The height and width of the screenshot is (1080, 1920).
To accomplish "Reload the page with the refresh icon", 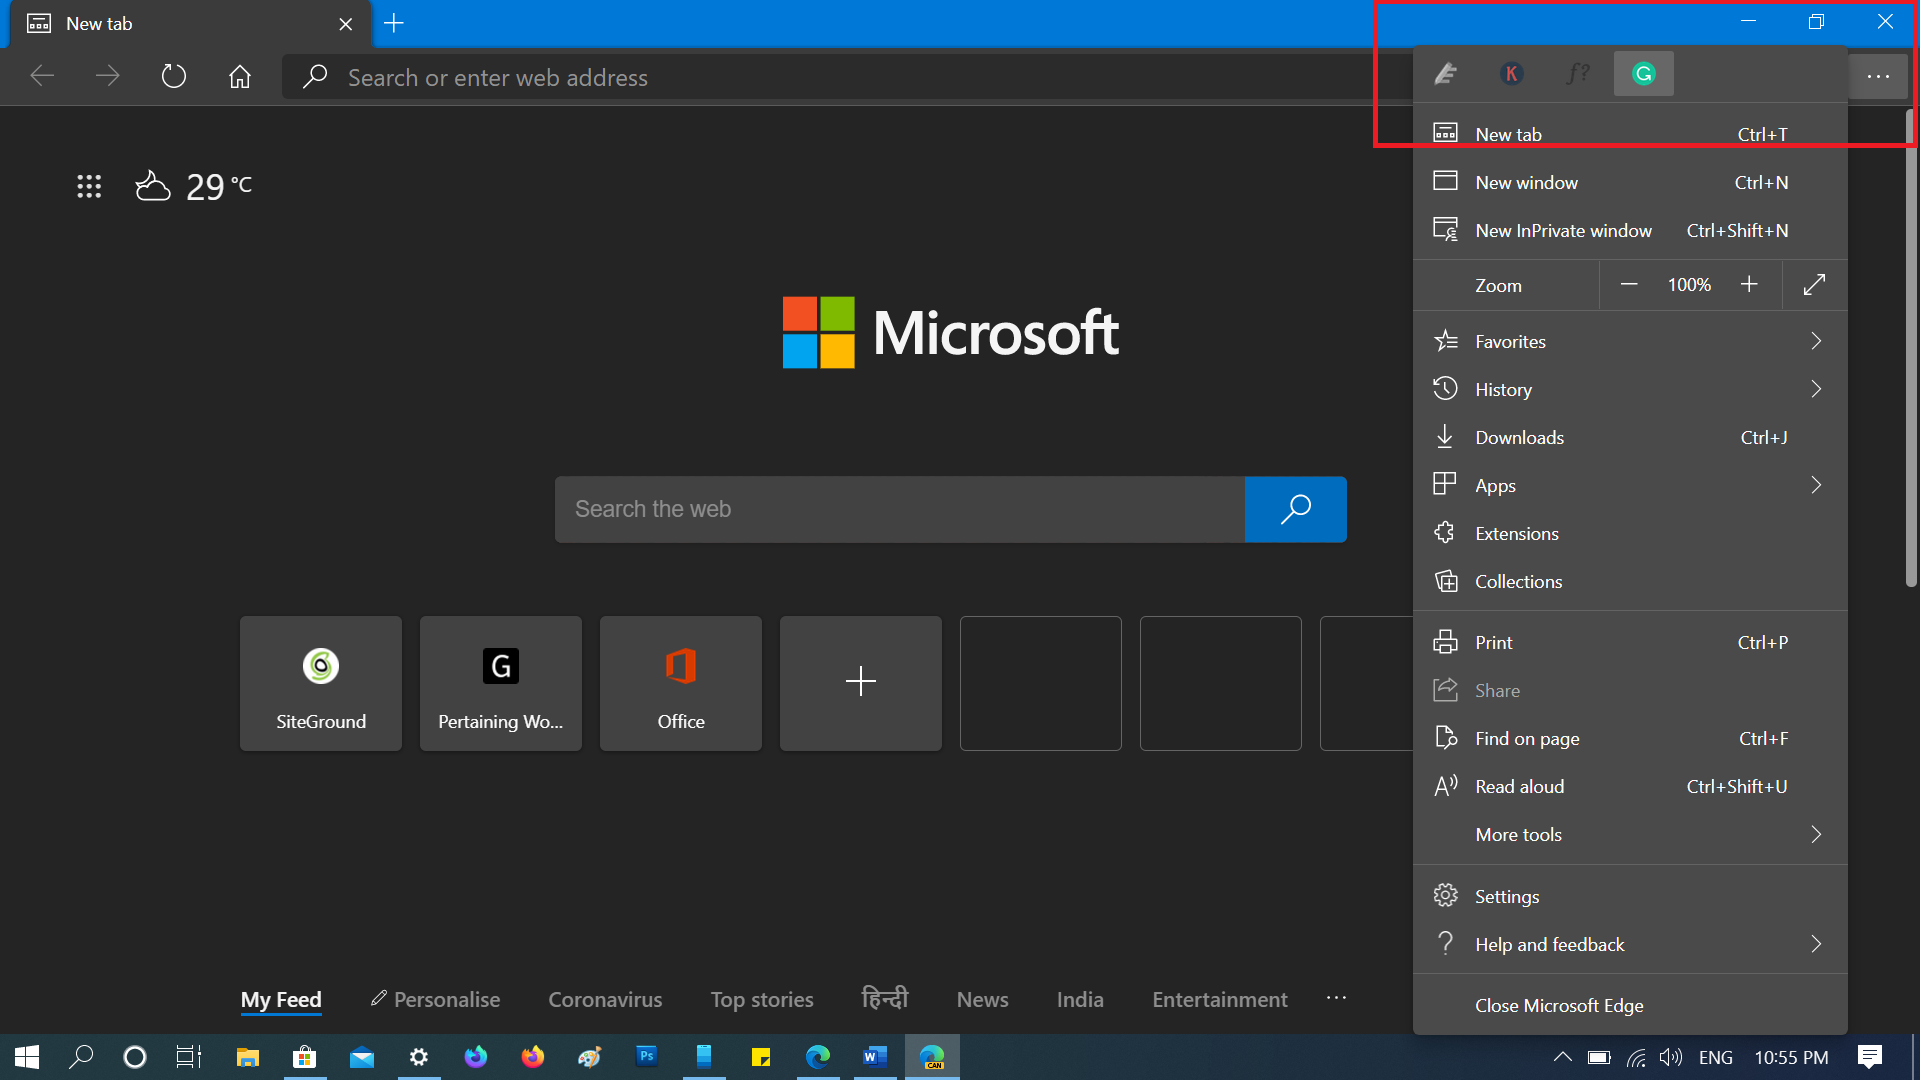I will pyautogui.click(x=173, y=76).
